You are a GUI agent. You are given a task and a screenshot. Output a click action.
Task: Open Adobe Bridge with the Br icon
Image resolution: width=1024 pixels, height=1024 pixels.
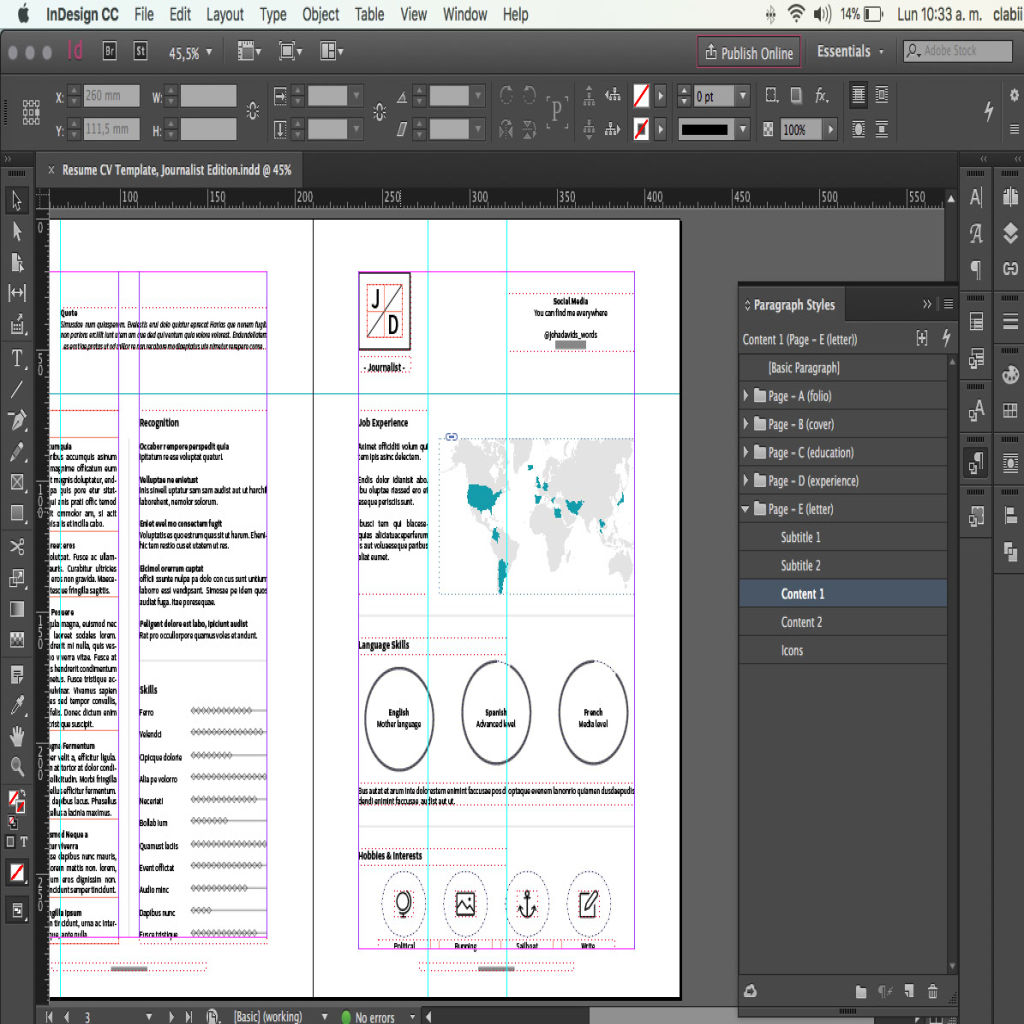pos(110,52)
